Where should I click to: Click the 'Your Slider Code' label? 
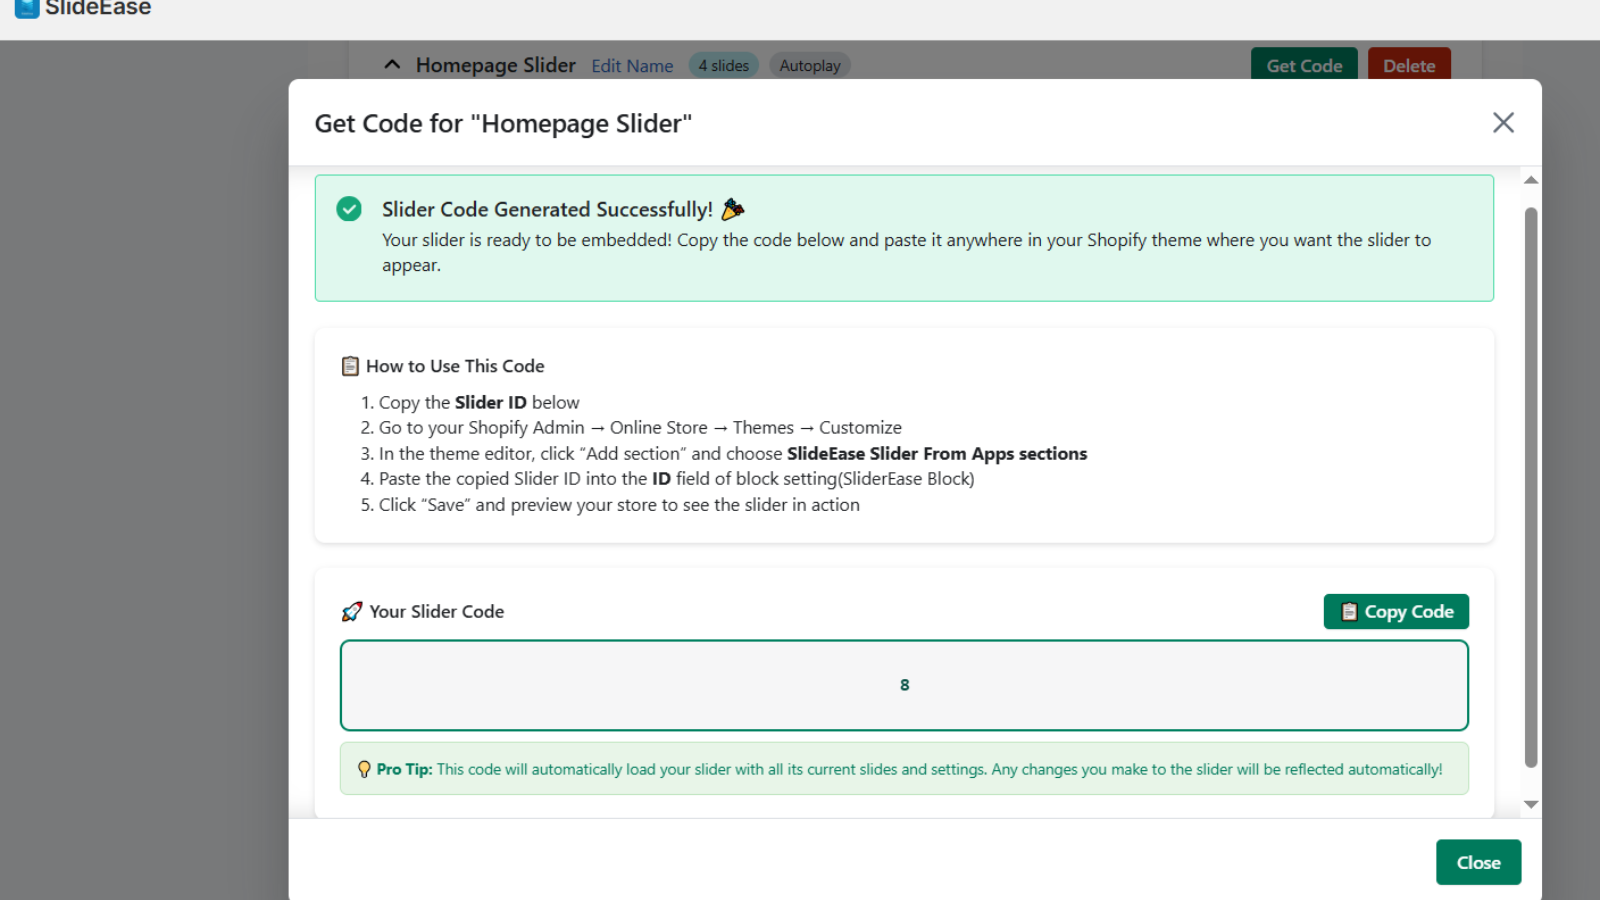pos(437,611)
